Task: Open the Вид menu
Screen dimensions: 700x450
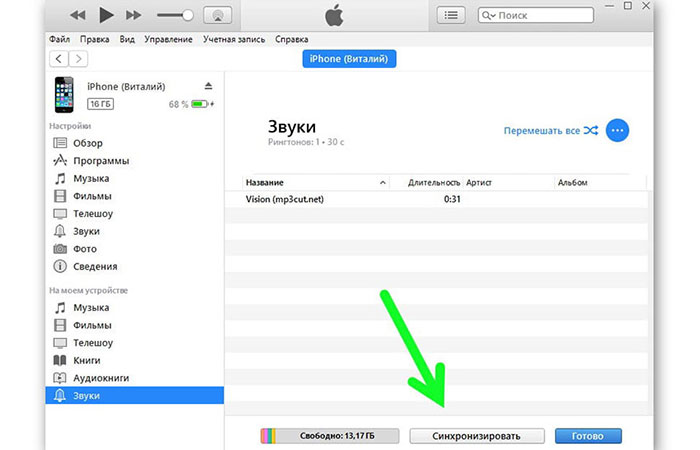Action: click(127, 39)
